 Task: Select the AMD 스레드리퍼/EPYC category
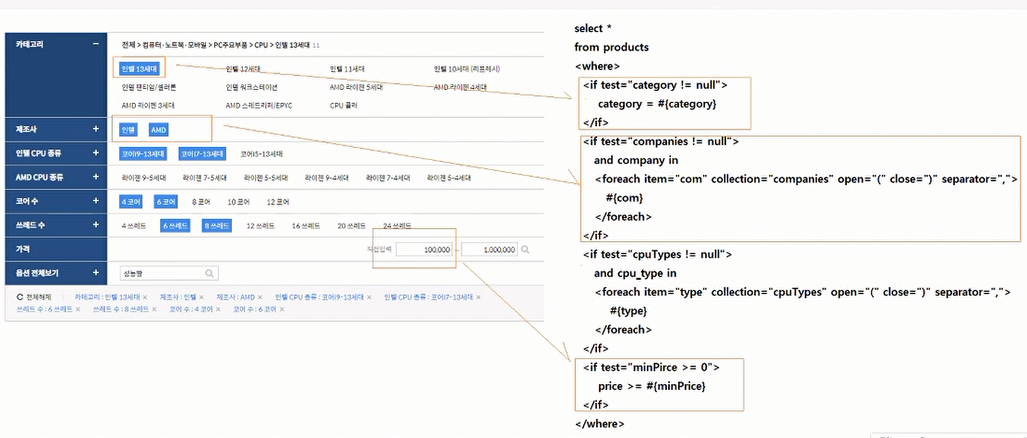(259, 105)
